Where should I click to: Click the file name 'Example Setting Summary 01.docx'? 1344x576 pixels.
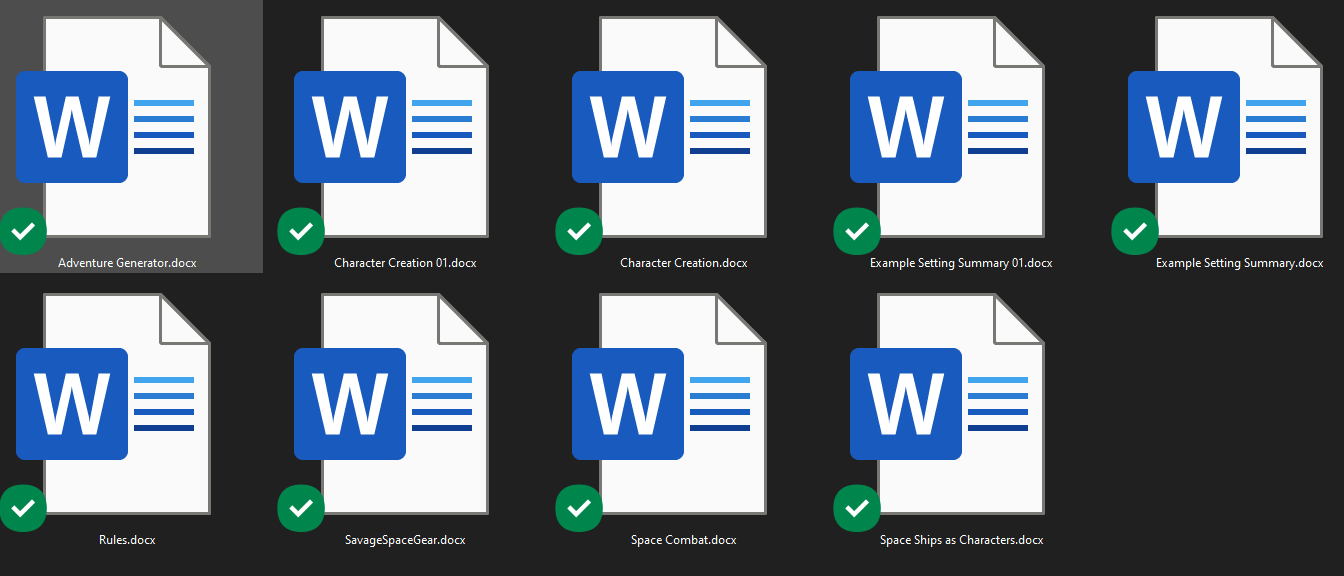[x=961, y=263]
